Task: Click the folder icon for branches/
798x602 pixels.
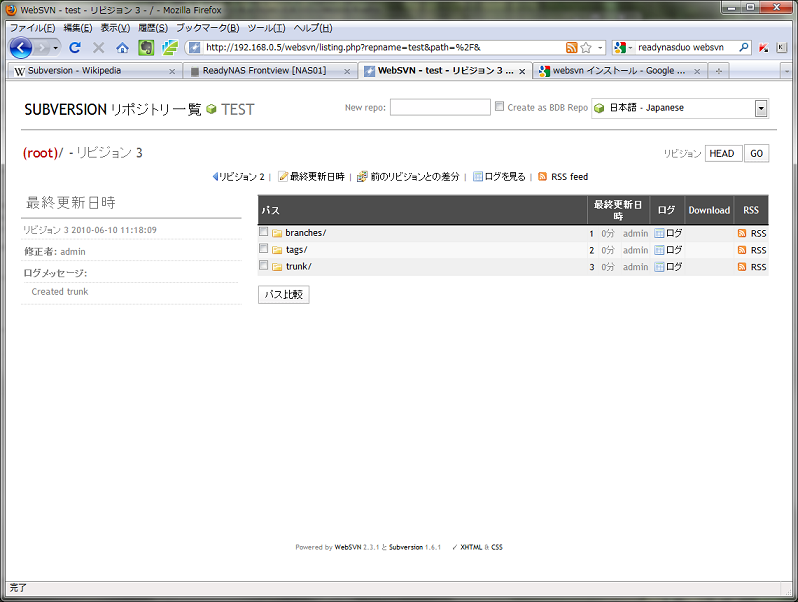Action: tap(277, 234)
